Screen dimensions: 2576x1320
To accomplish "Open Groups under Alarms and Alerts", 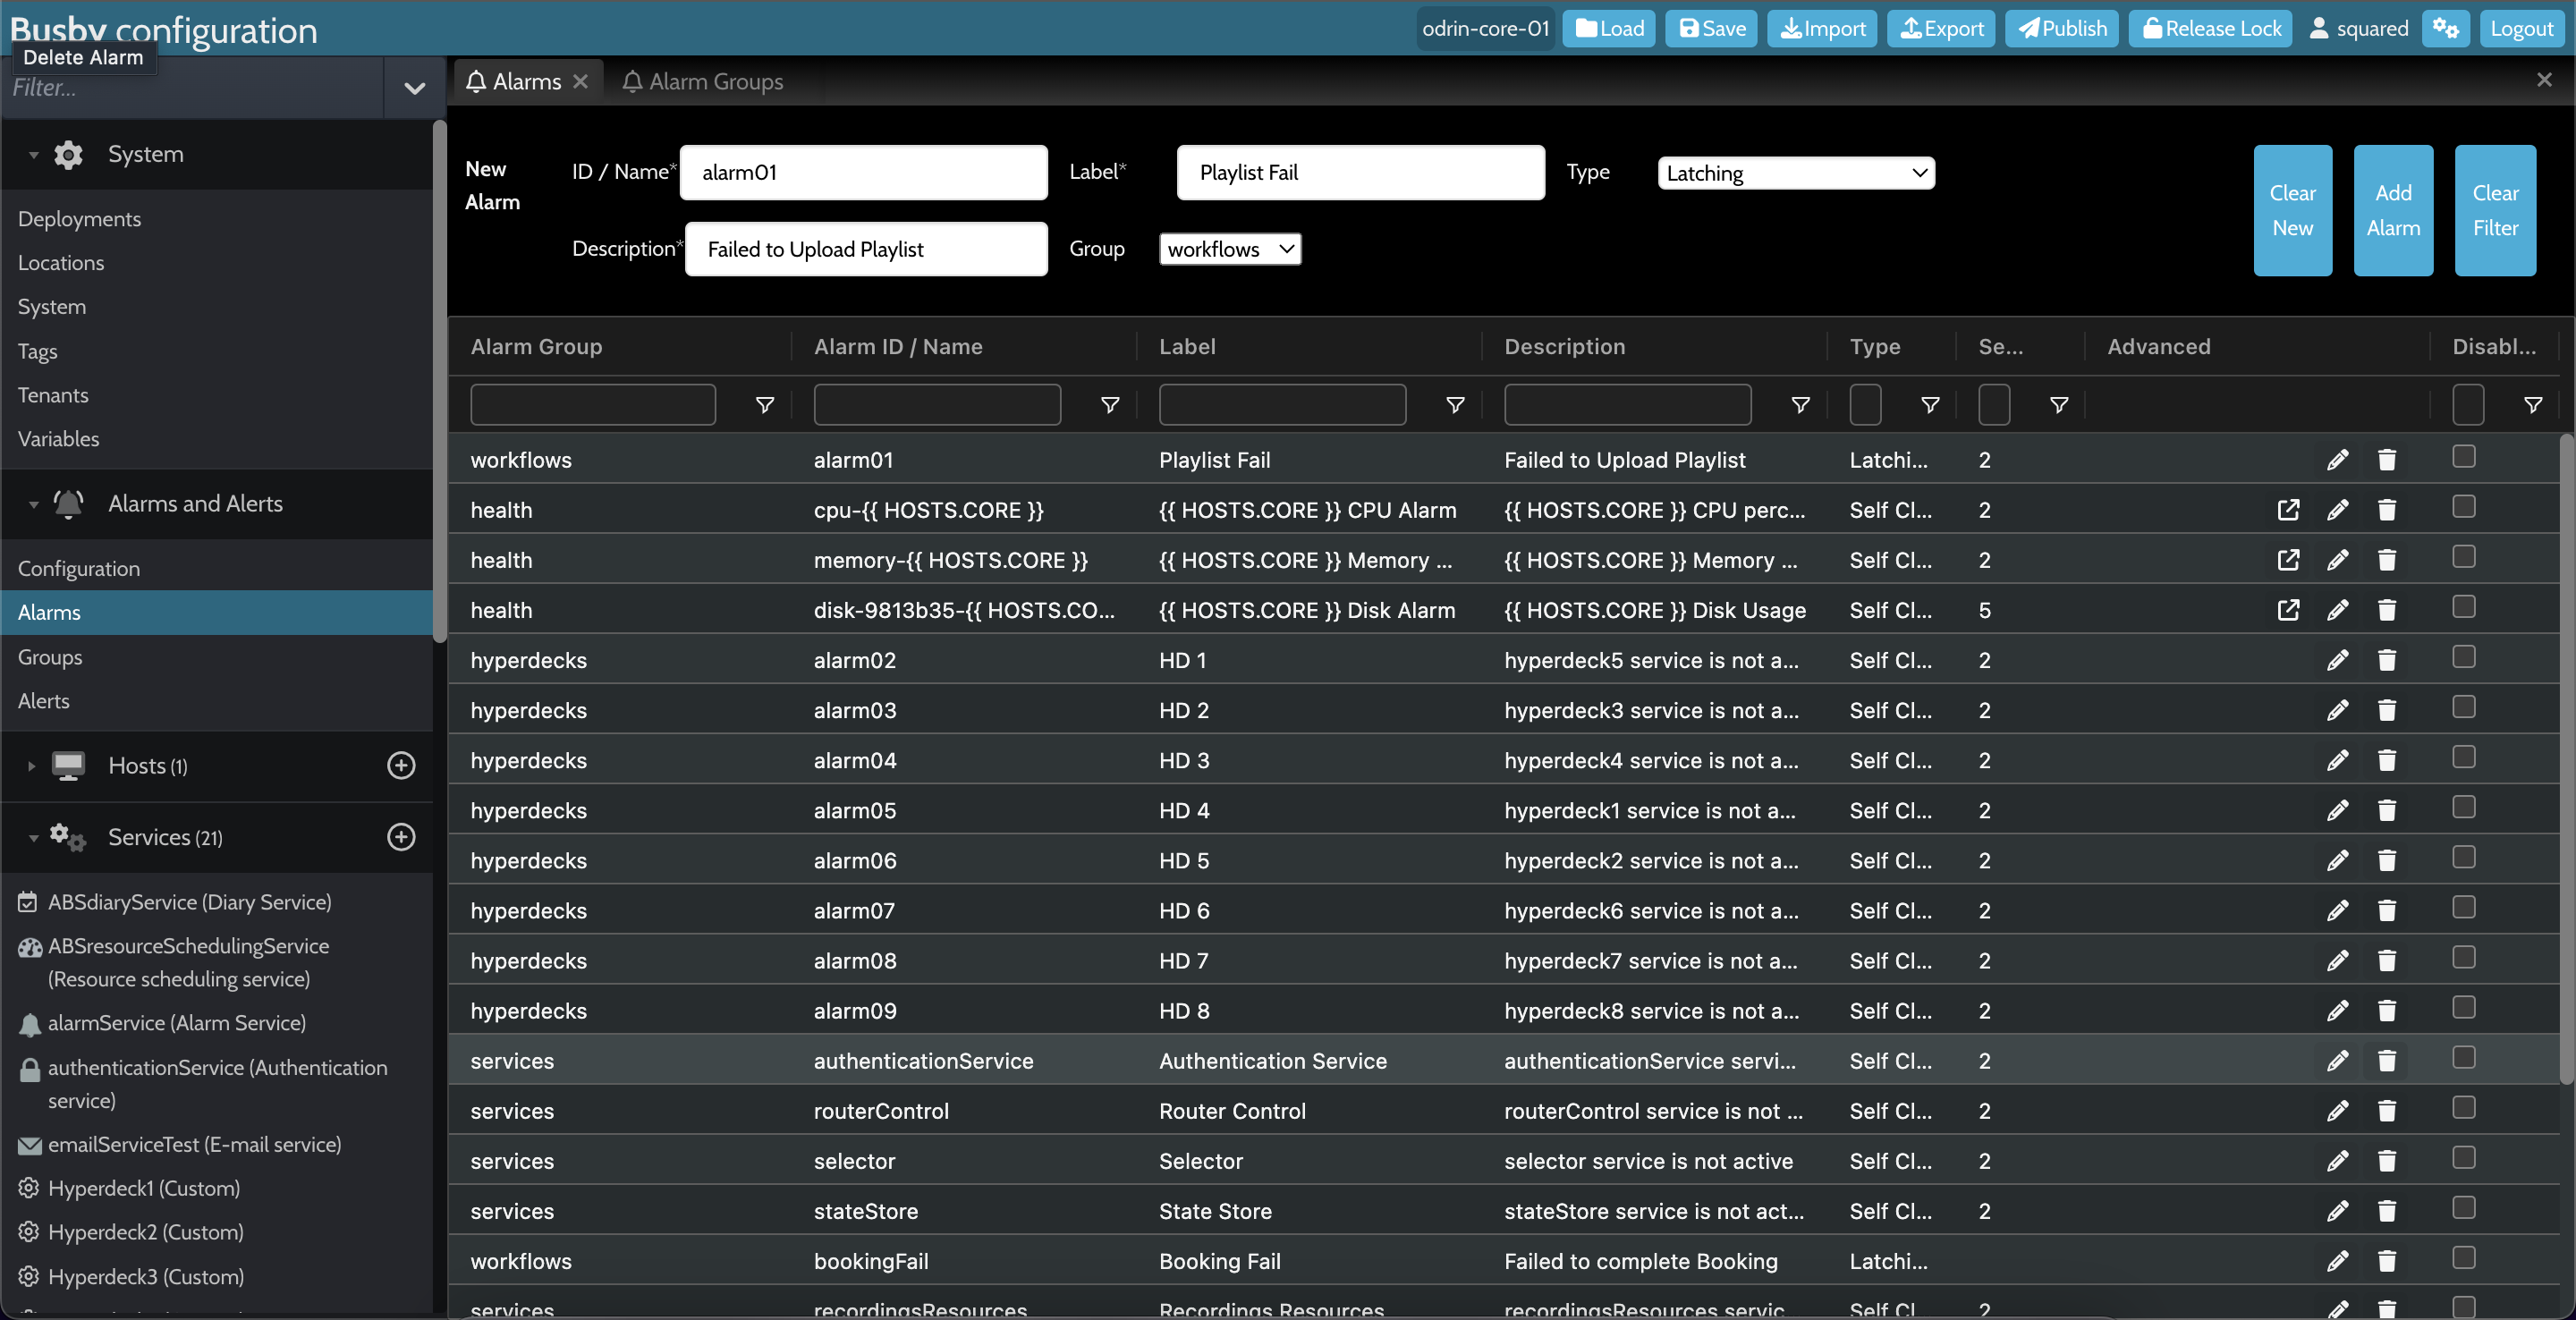I will tap(50, 657).
